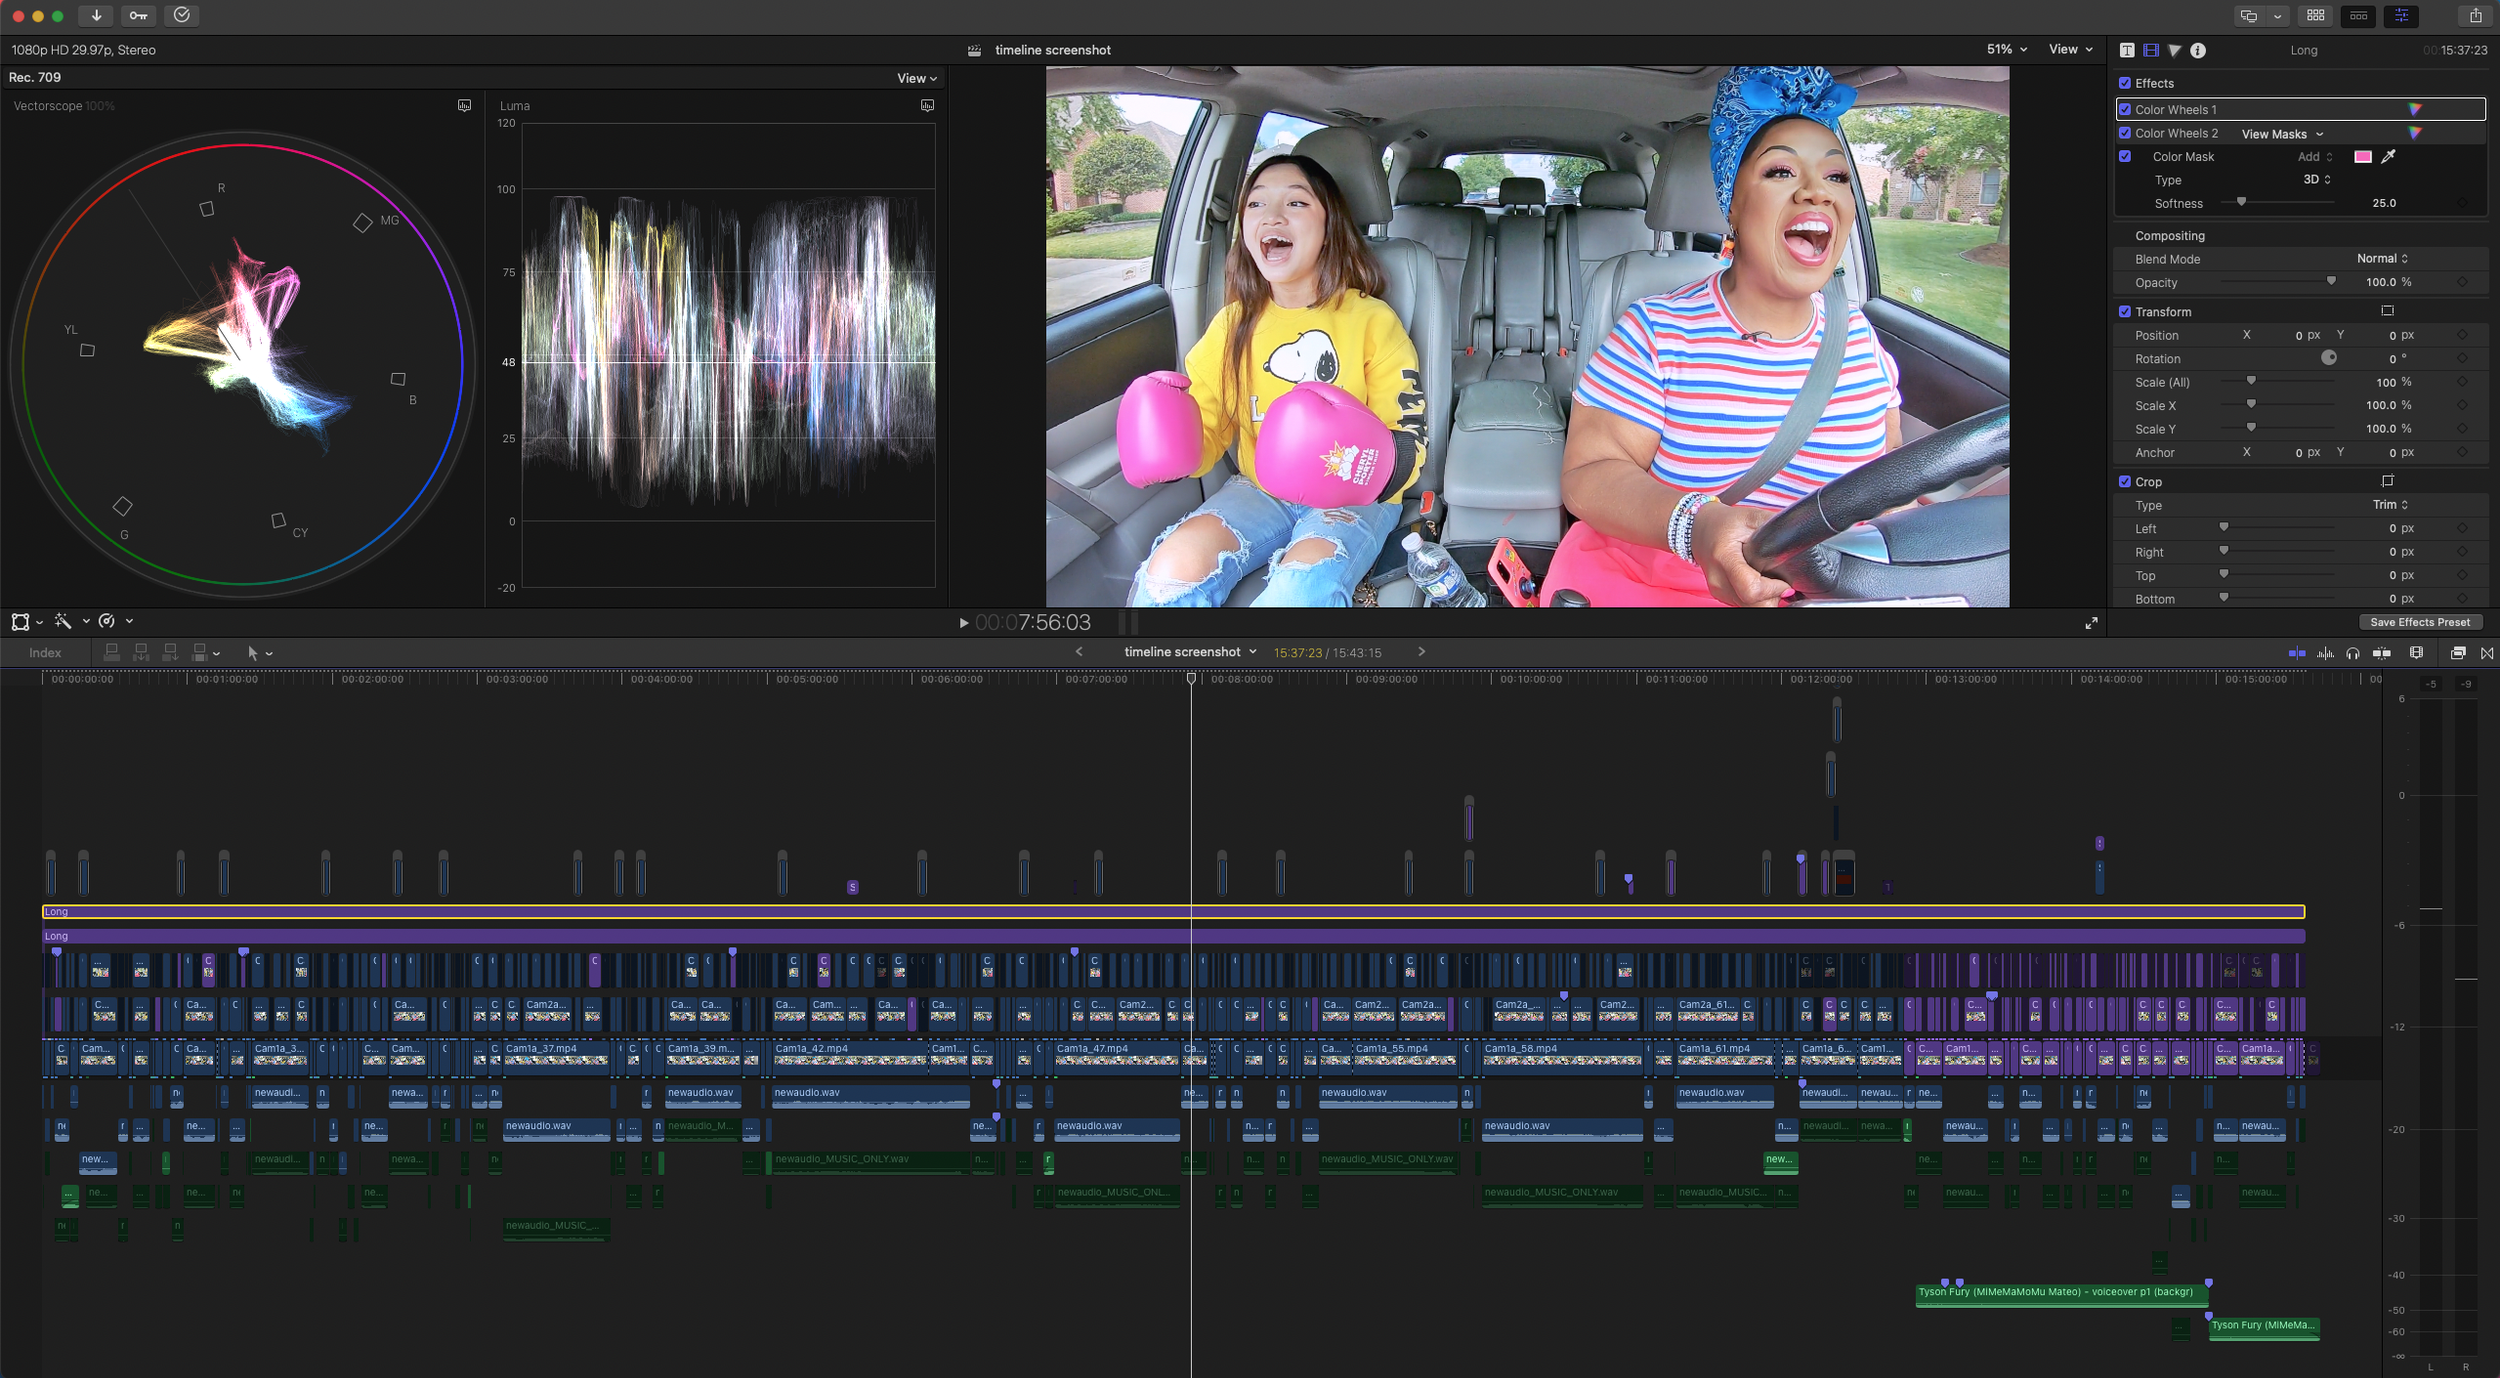Open the viewer View menu
Image resolution: width=2500 pixels, height=1378 pixels.
tap(2070, 49)
